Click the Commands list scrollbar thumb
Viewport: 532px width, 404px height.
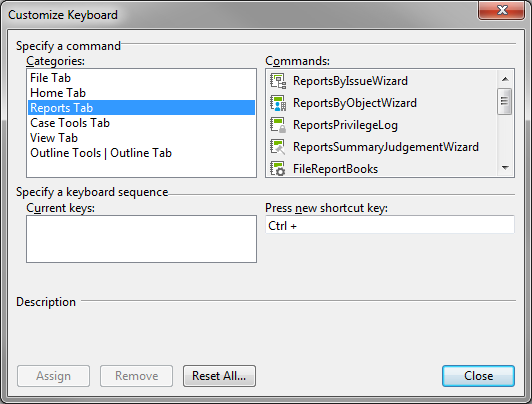[x=505, y=101]
